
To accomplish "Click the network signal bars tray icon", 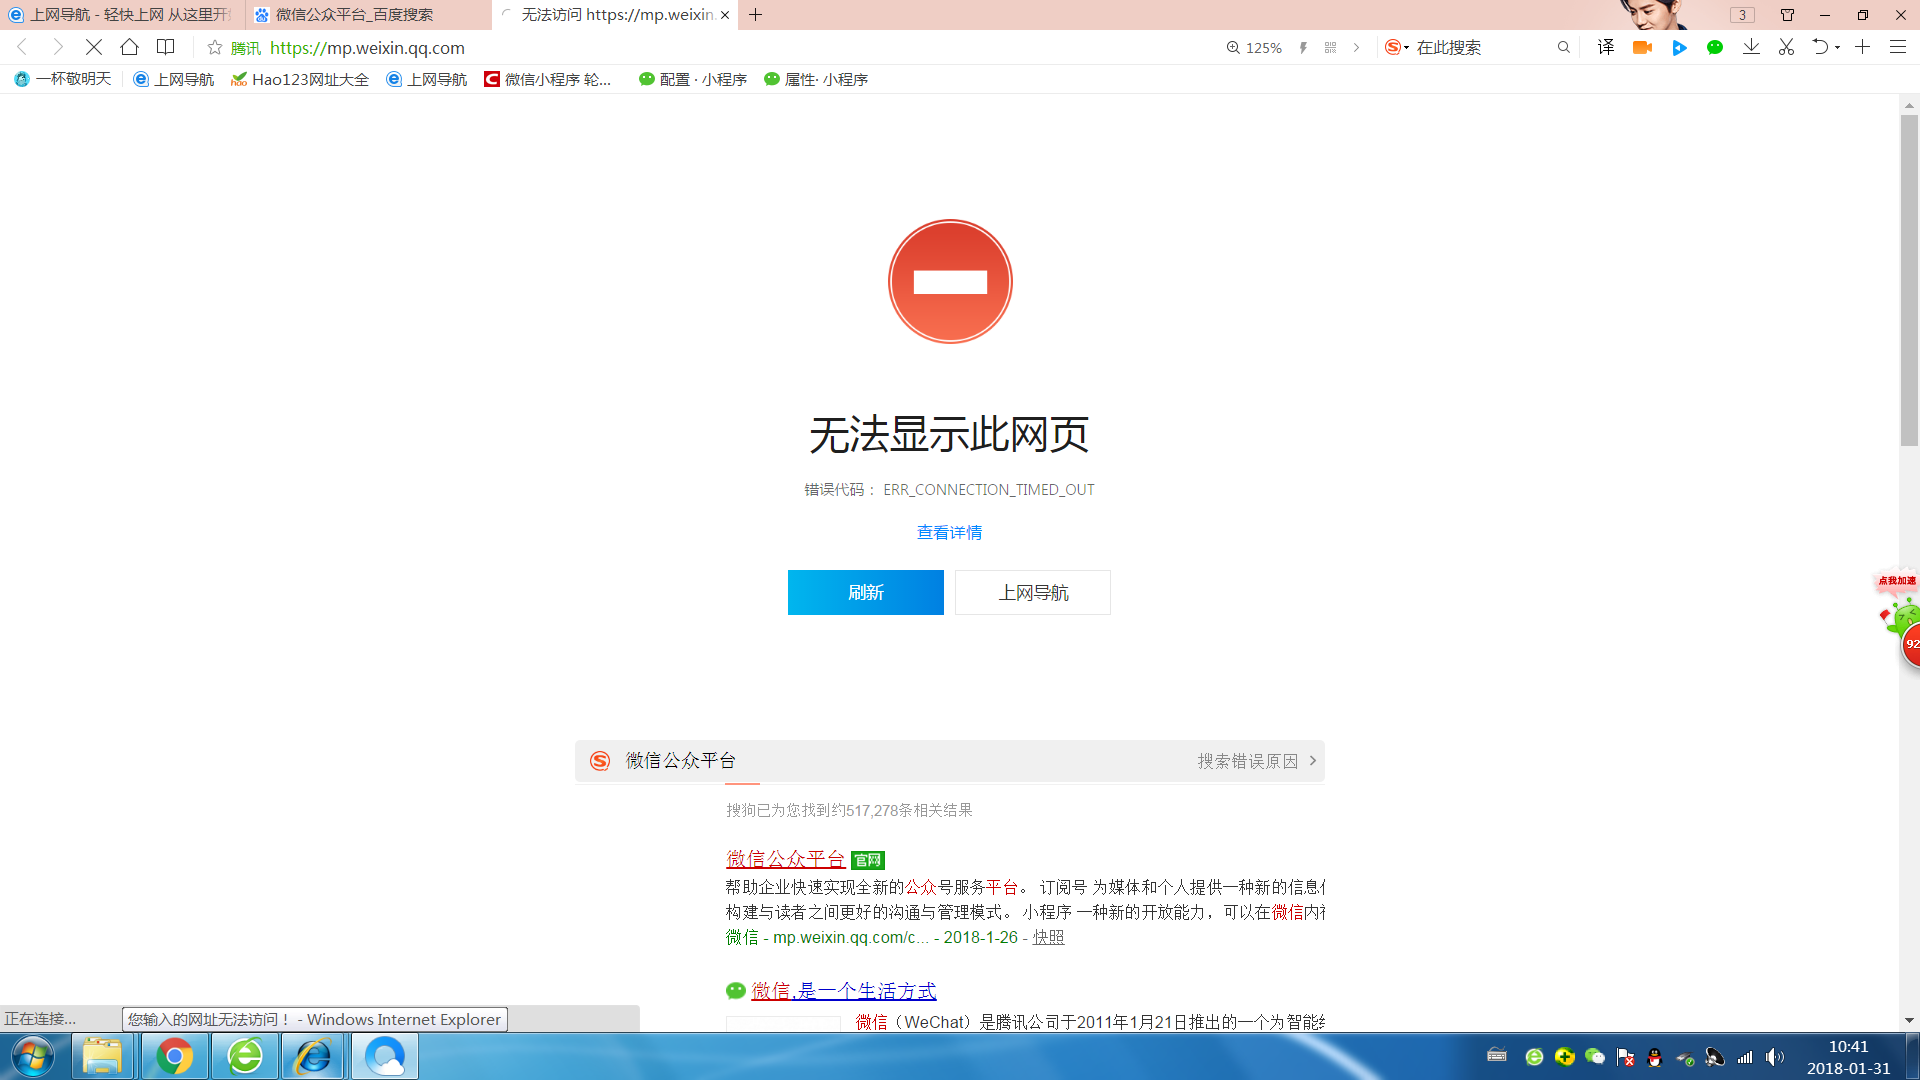I will click(1745, 1057).
